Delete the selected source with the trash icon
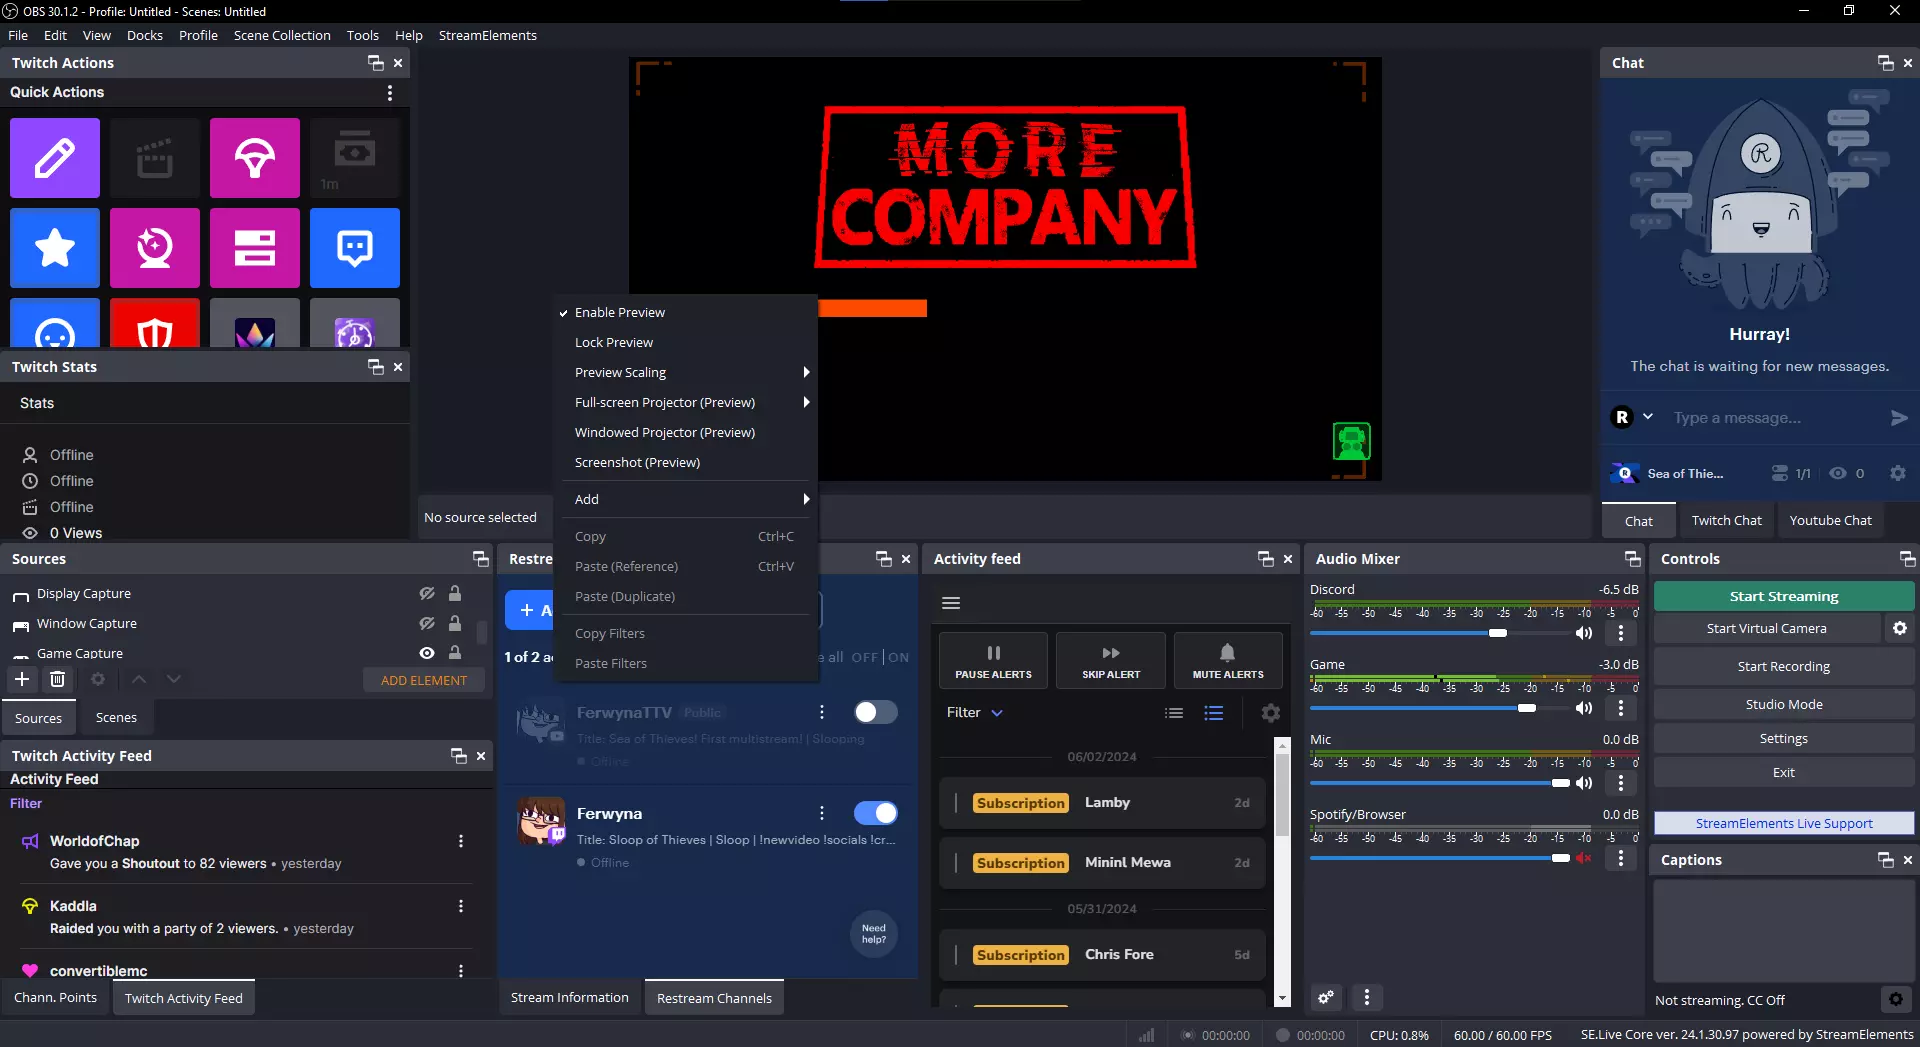This screenshot has width=1920, height=1047. click(x=58, y=680)
